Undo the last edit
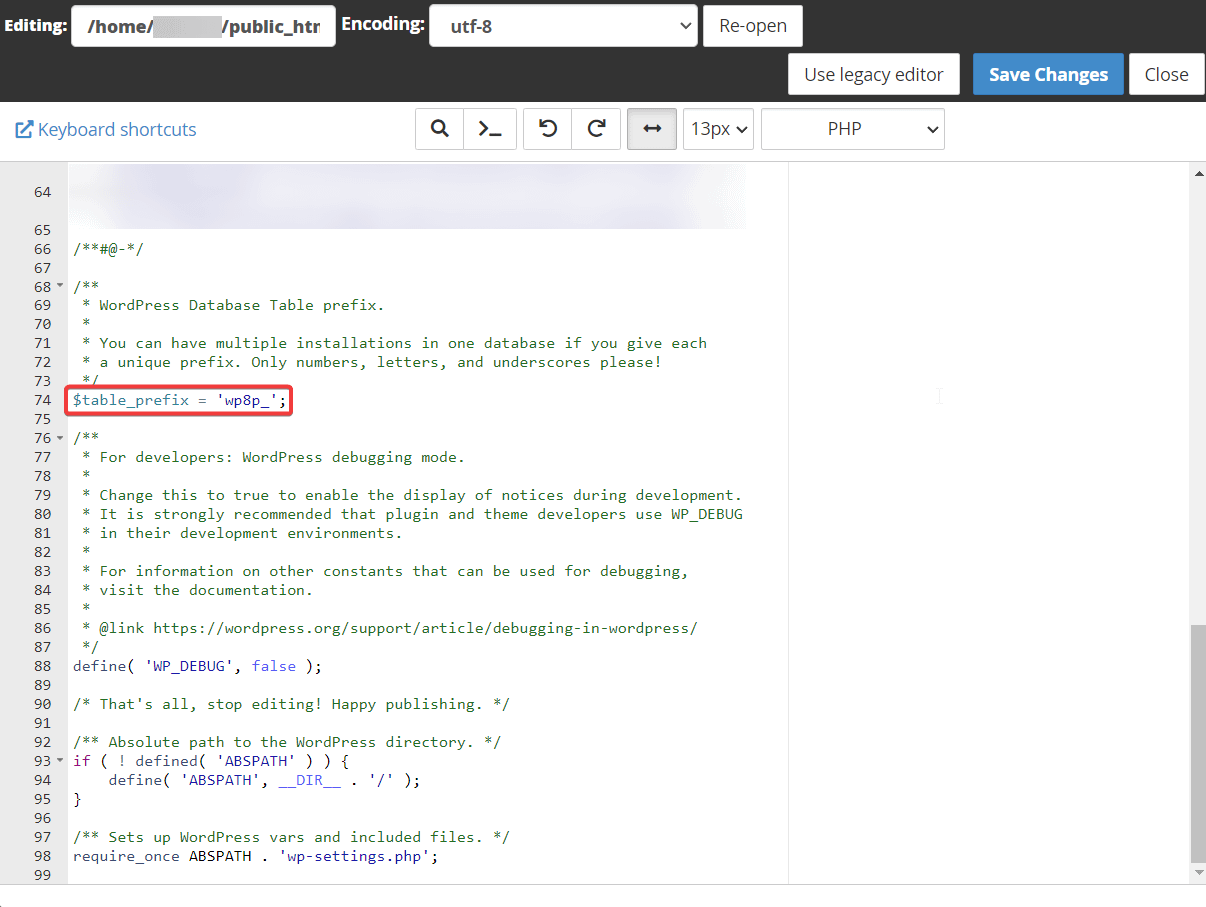Image resolution: width=1206 pixels, height=907 pixels. click(548, 129)
